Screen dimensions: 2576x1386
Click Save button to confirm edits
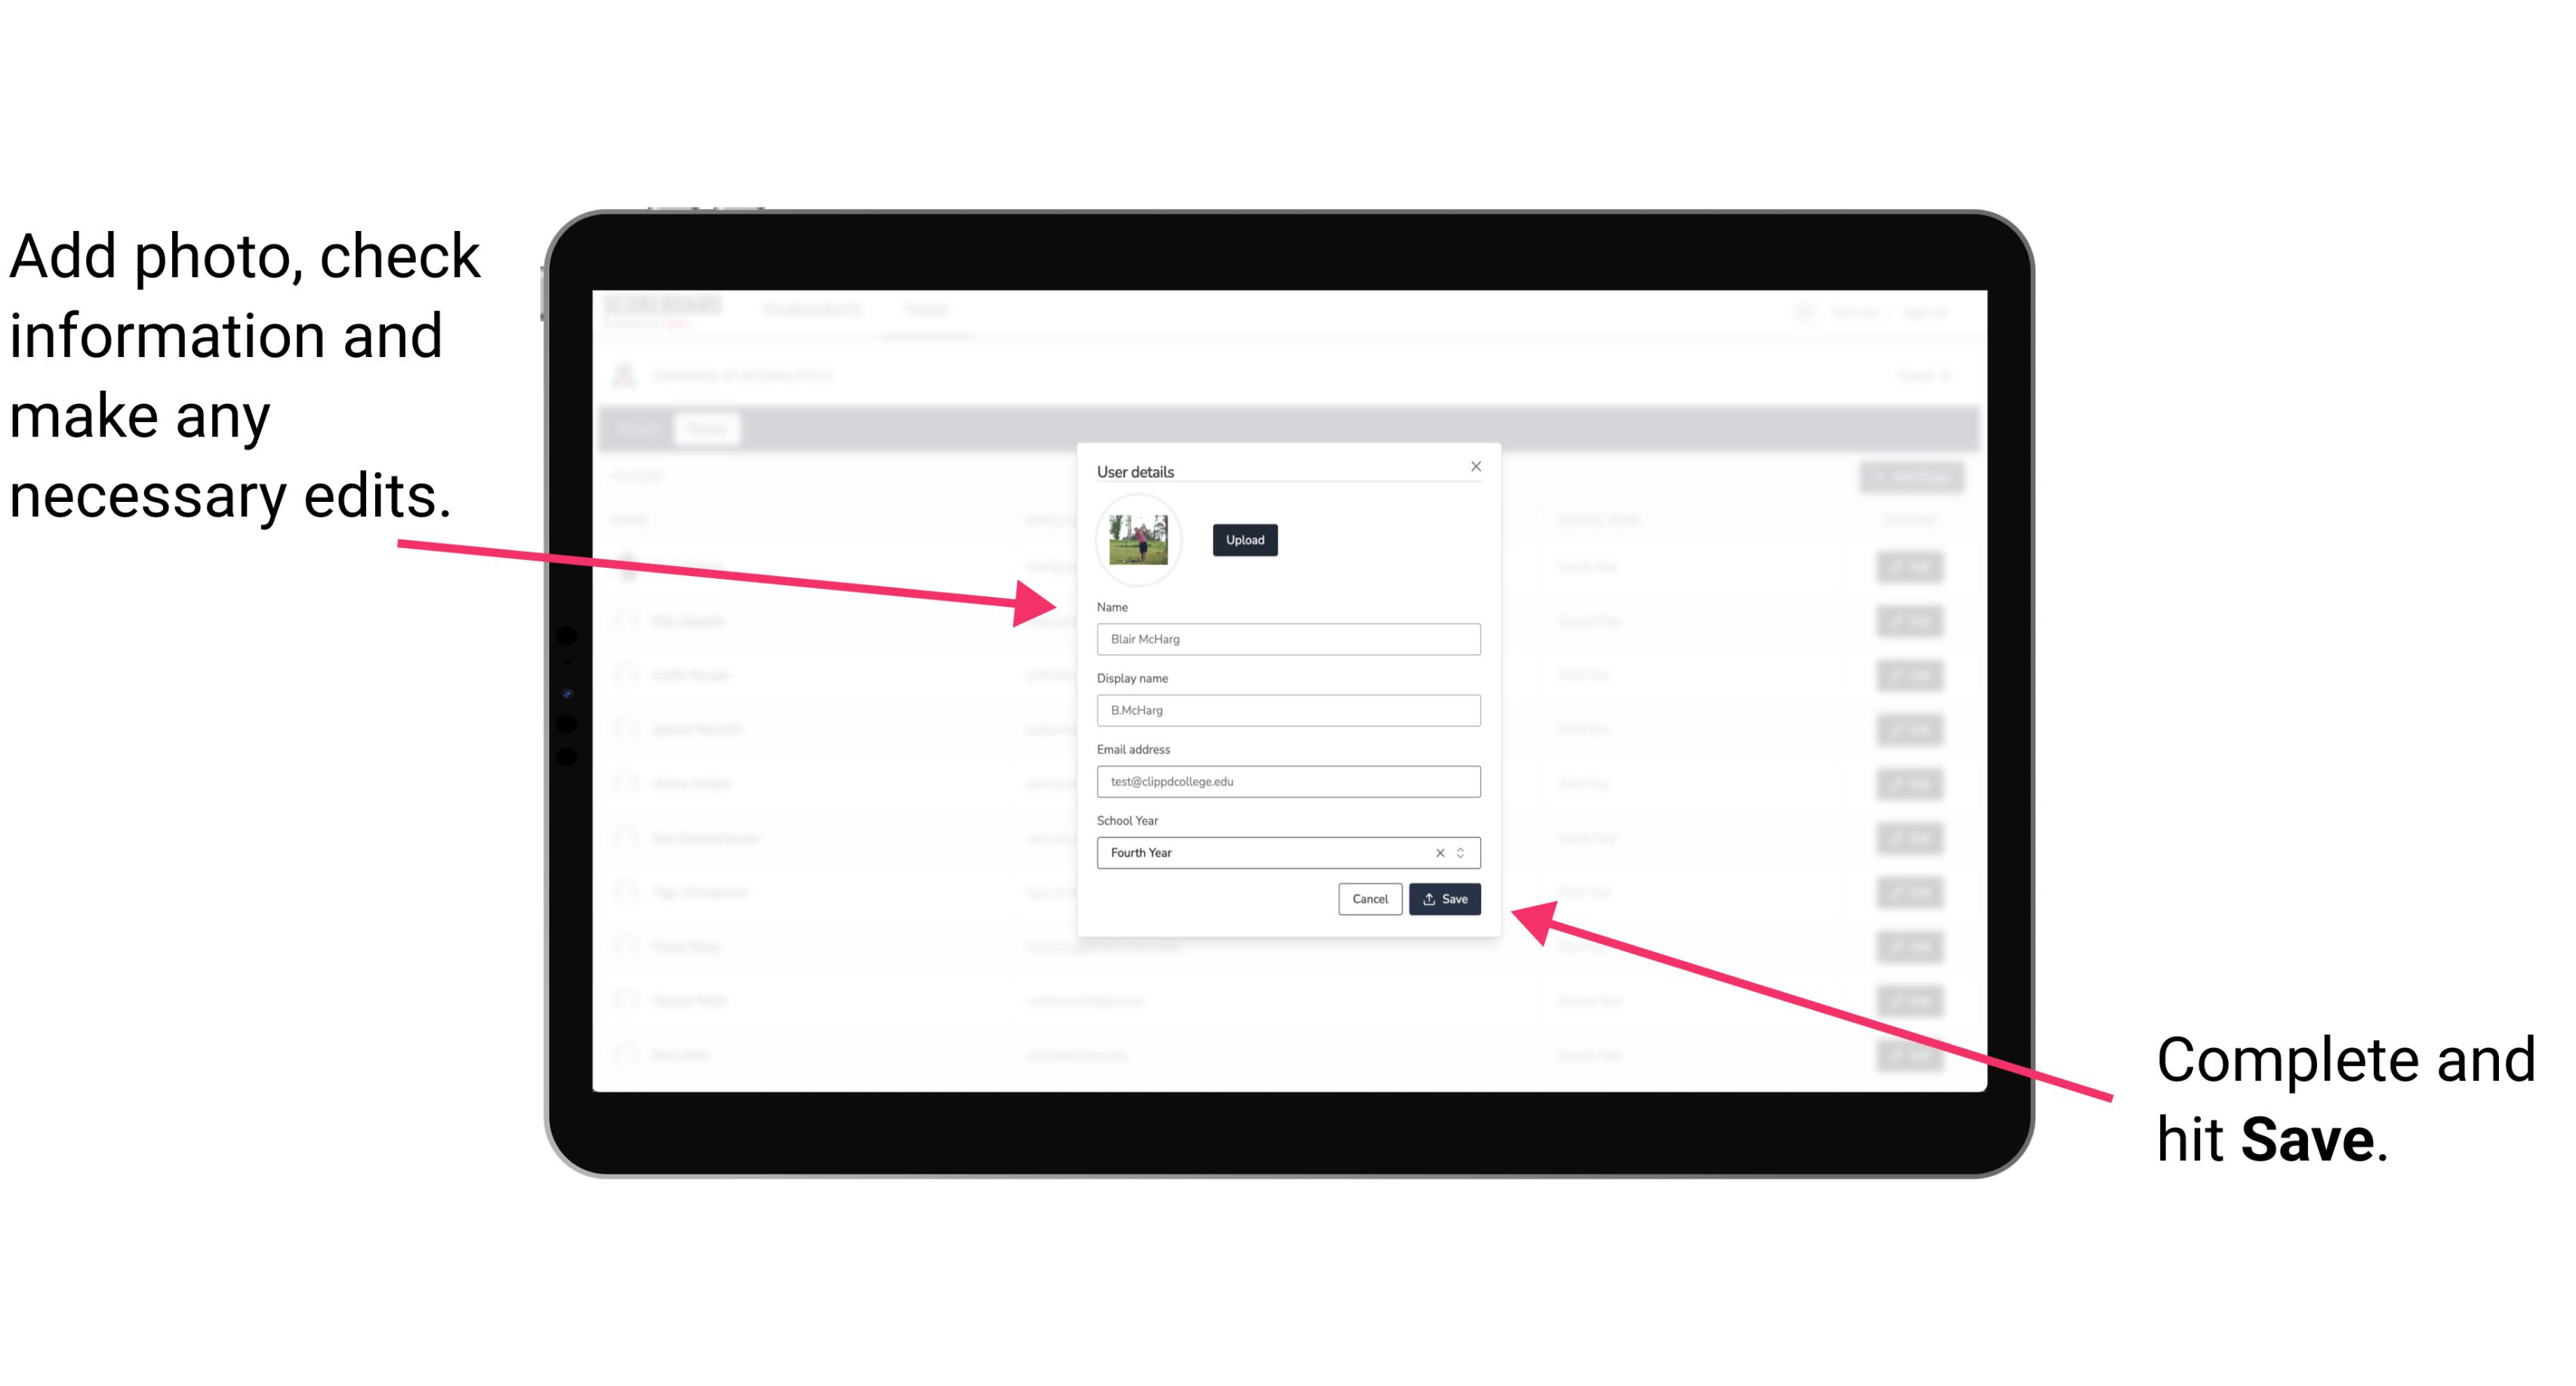1444,896
